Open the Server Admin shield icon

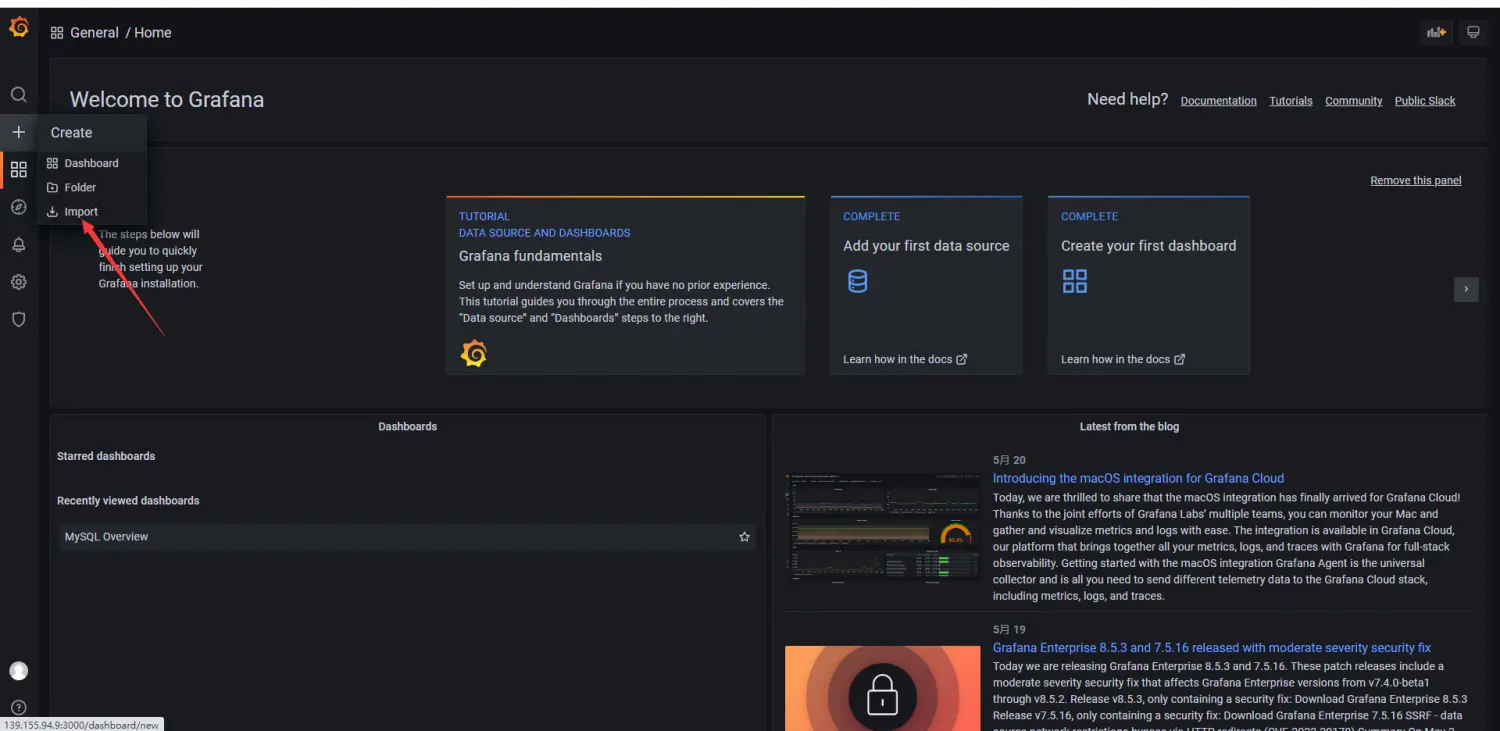pos(18,320)
